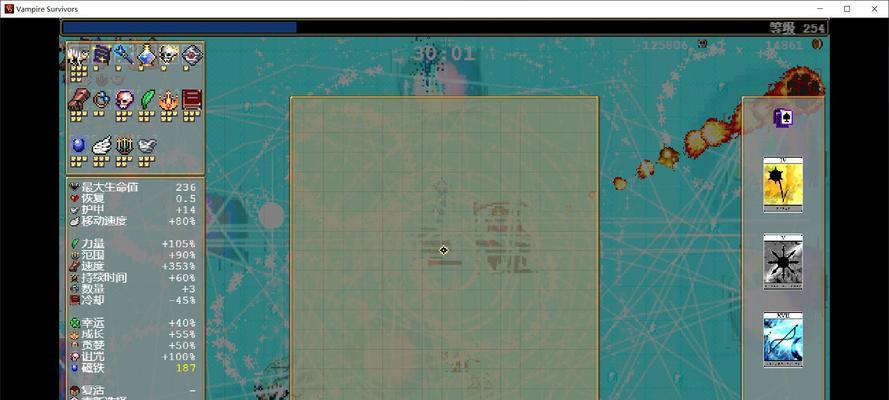Click the 贪婪 value +50%
Screen dimensions: 889x400
coord(181,346)
